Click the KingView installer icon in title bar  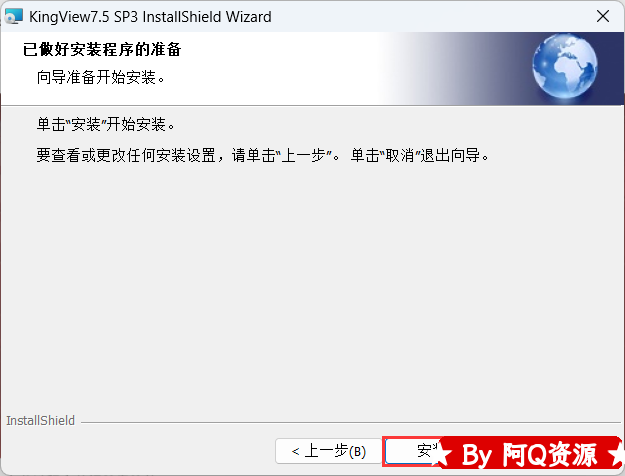point(13,16)
